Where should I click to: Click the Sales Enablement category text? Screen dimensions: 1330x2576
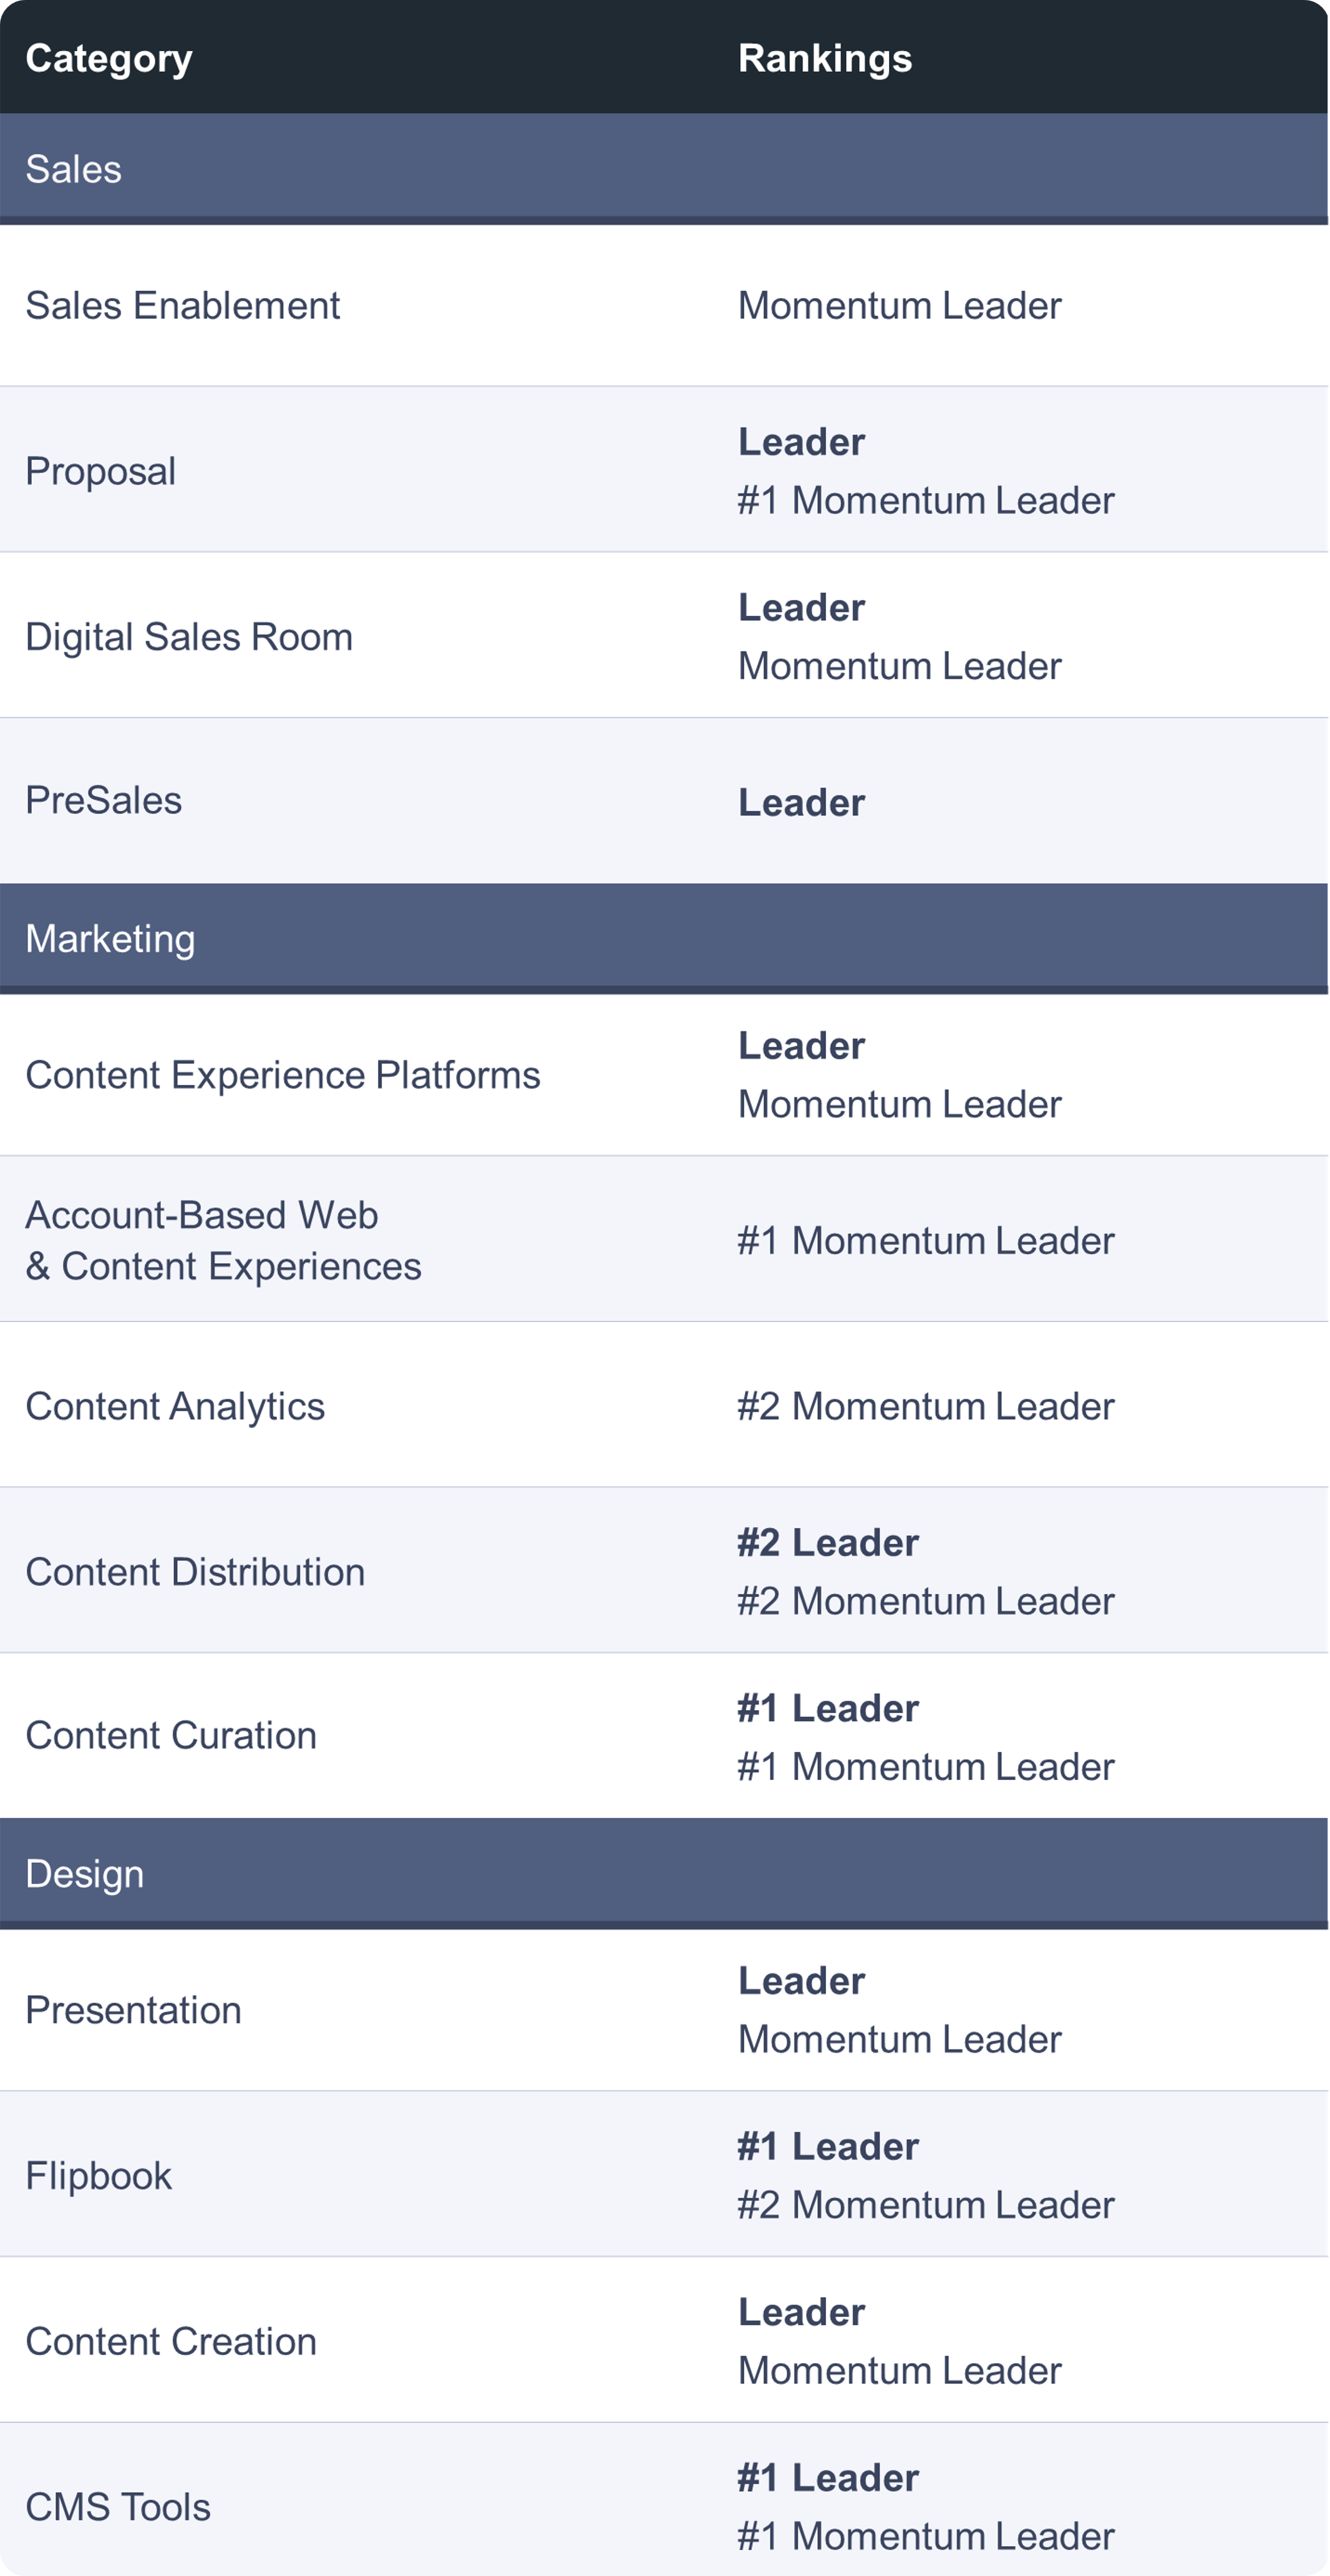click(182, 305)
